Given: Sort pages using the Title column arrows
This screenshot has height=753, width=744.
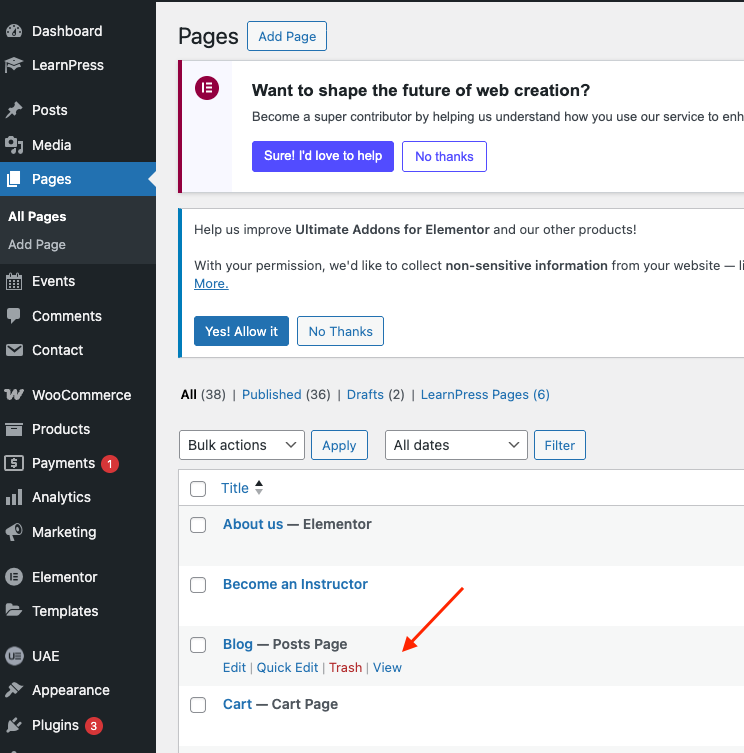Looking at the screenshot, I should 259,488.
